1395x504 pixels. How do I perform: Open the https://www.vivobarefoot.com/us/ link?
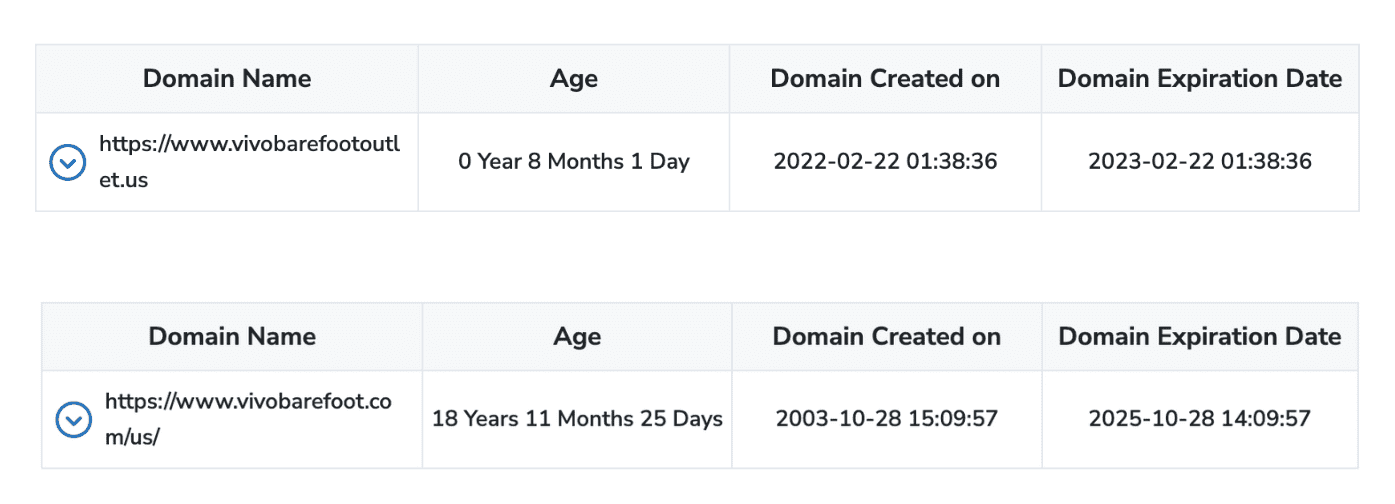[x=248, y=402]
